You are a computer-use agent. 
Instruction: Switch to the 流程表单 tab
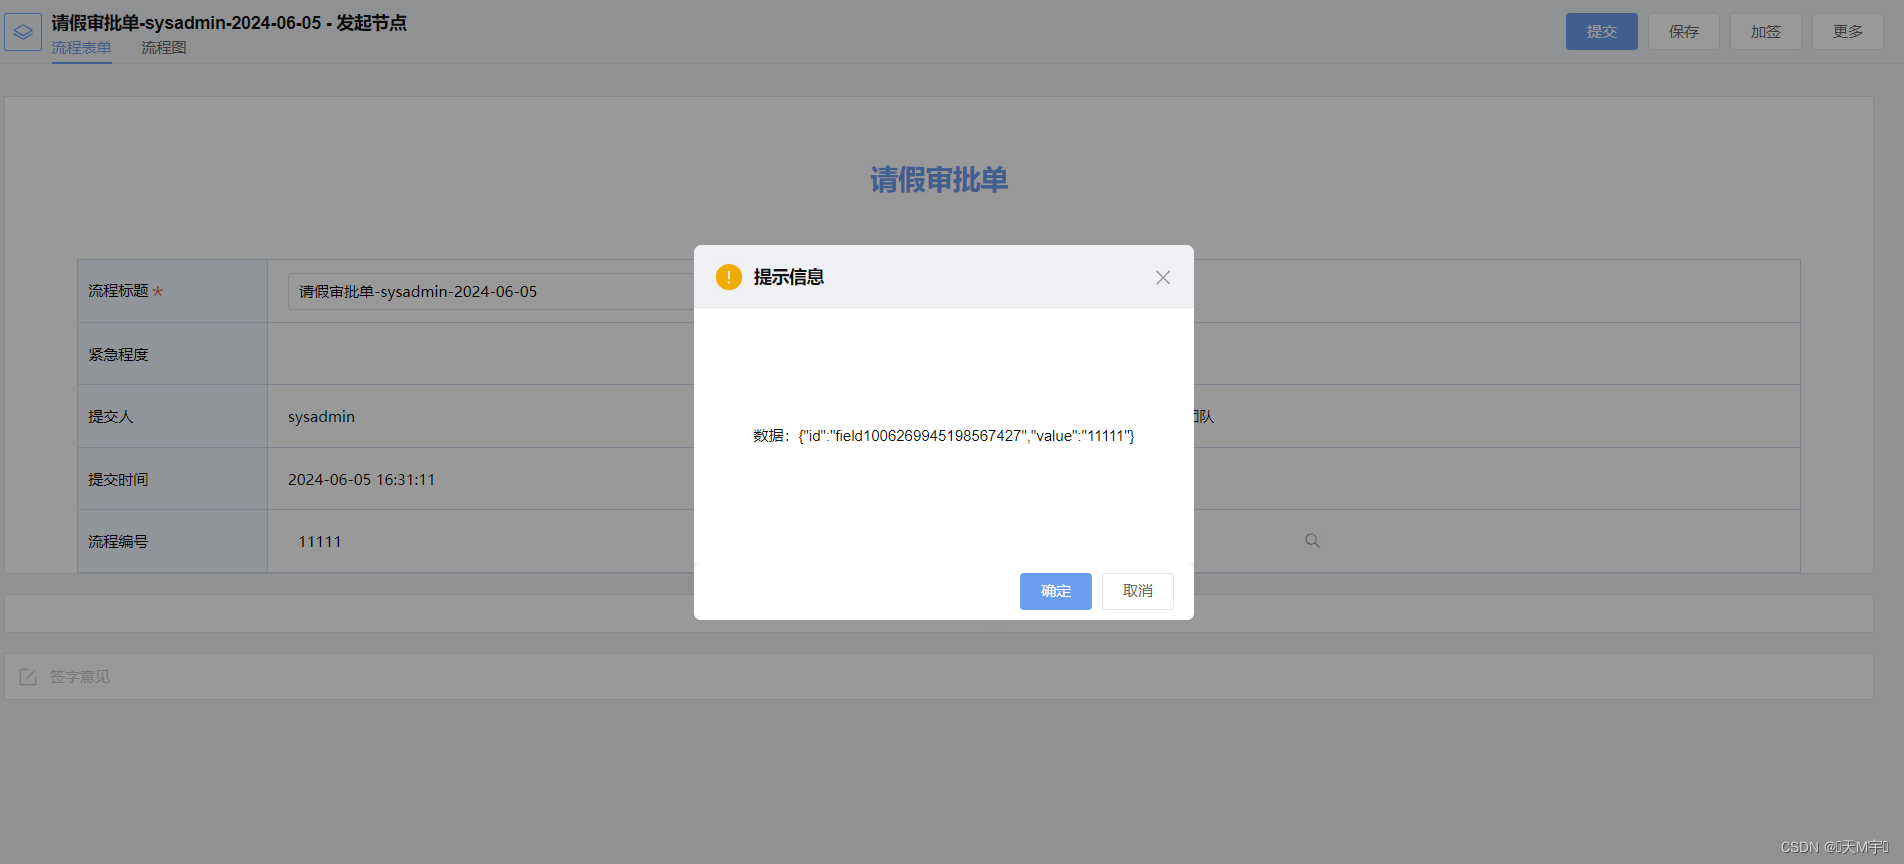pos(82,48)
